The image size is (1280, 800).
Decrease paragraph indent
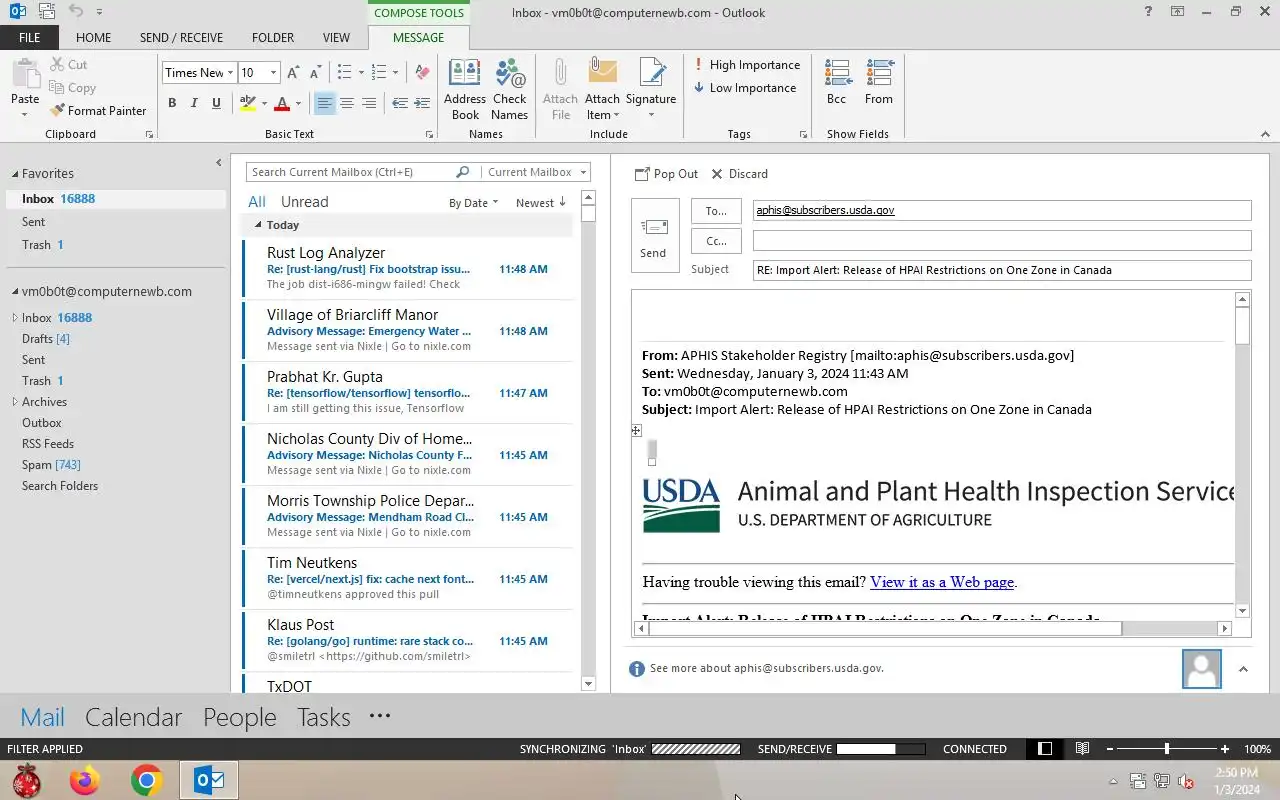[x=399, y=103]
